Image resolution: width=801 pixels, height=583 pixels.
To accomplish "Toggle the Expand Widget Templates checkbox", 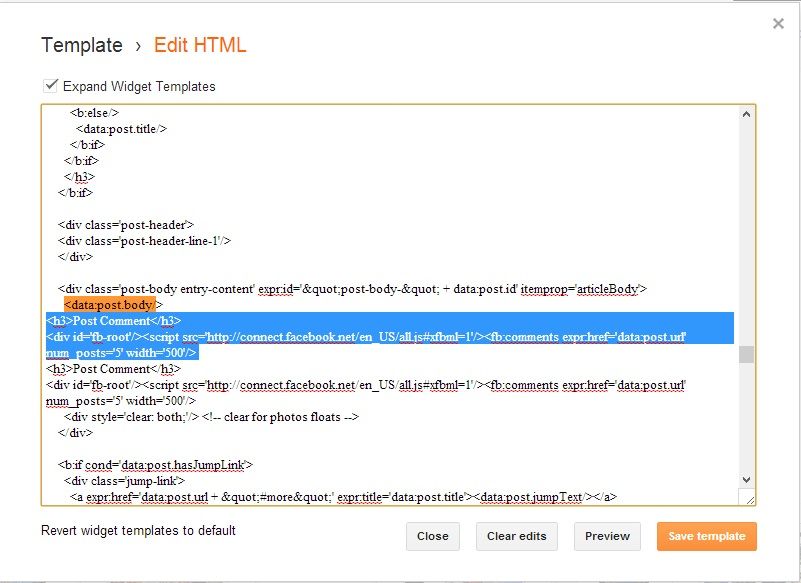I will [50, 86].
